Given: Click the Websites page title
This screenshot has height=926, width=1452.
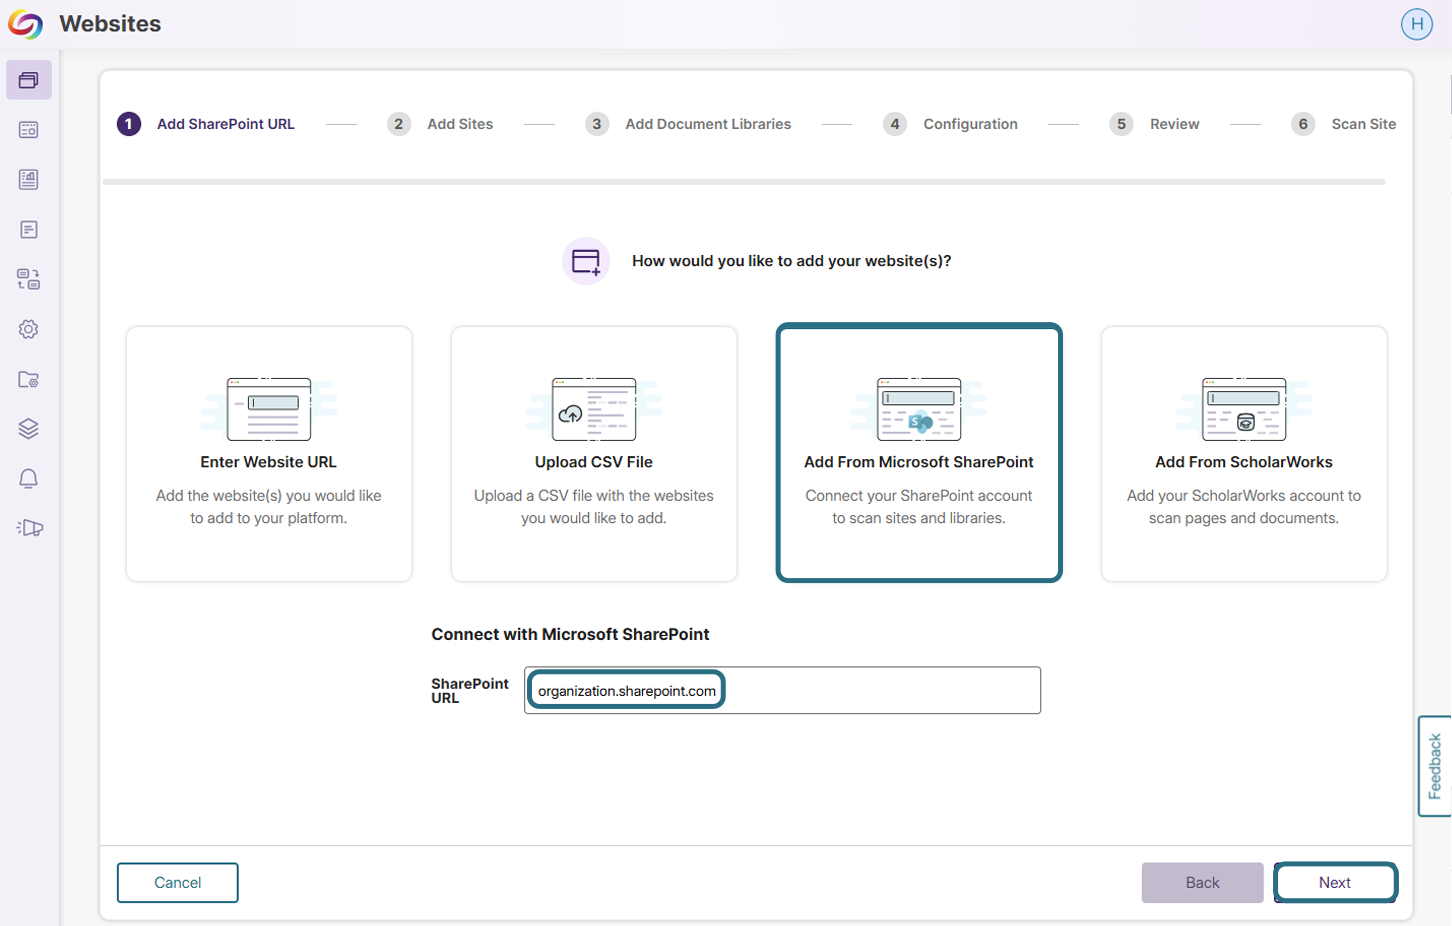Looking at the screenshot, I should click(x=110, y=24).
